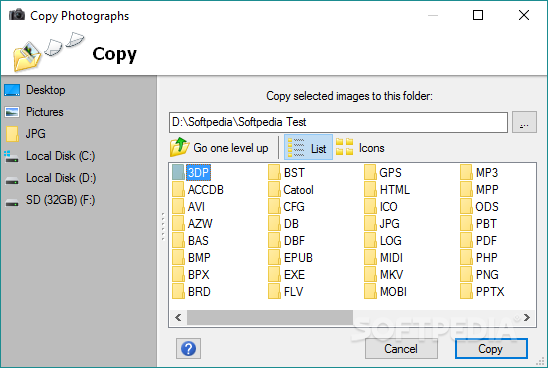
Task: Switch to List view
Action: coord(308,147)
